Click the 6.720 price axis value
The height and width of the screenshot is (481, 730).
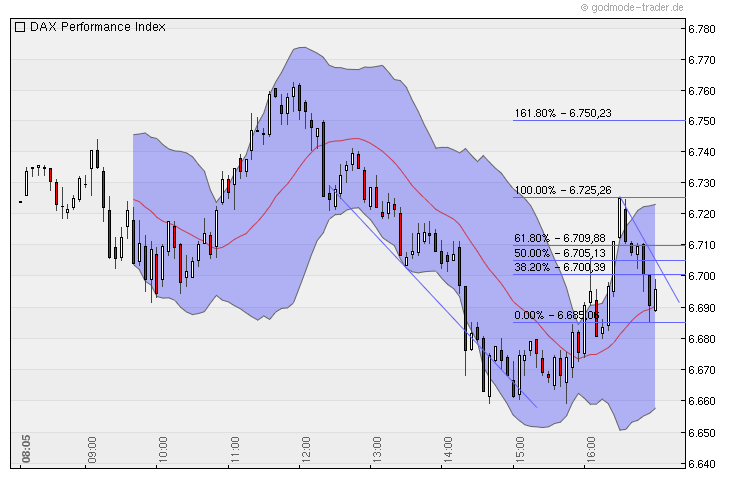coord(702,214)
